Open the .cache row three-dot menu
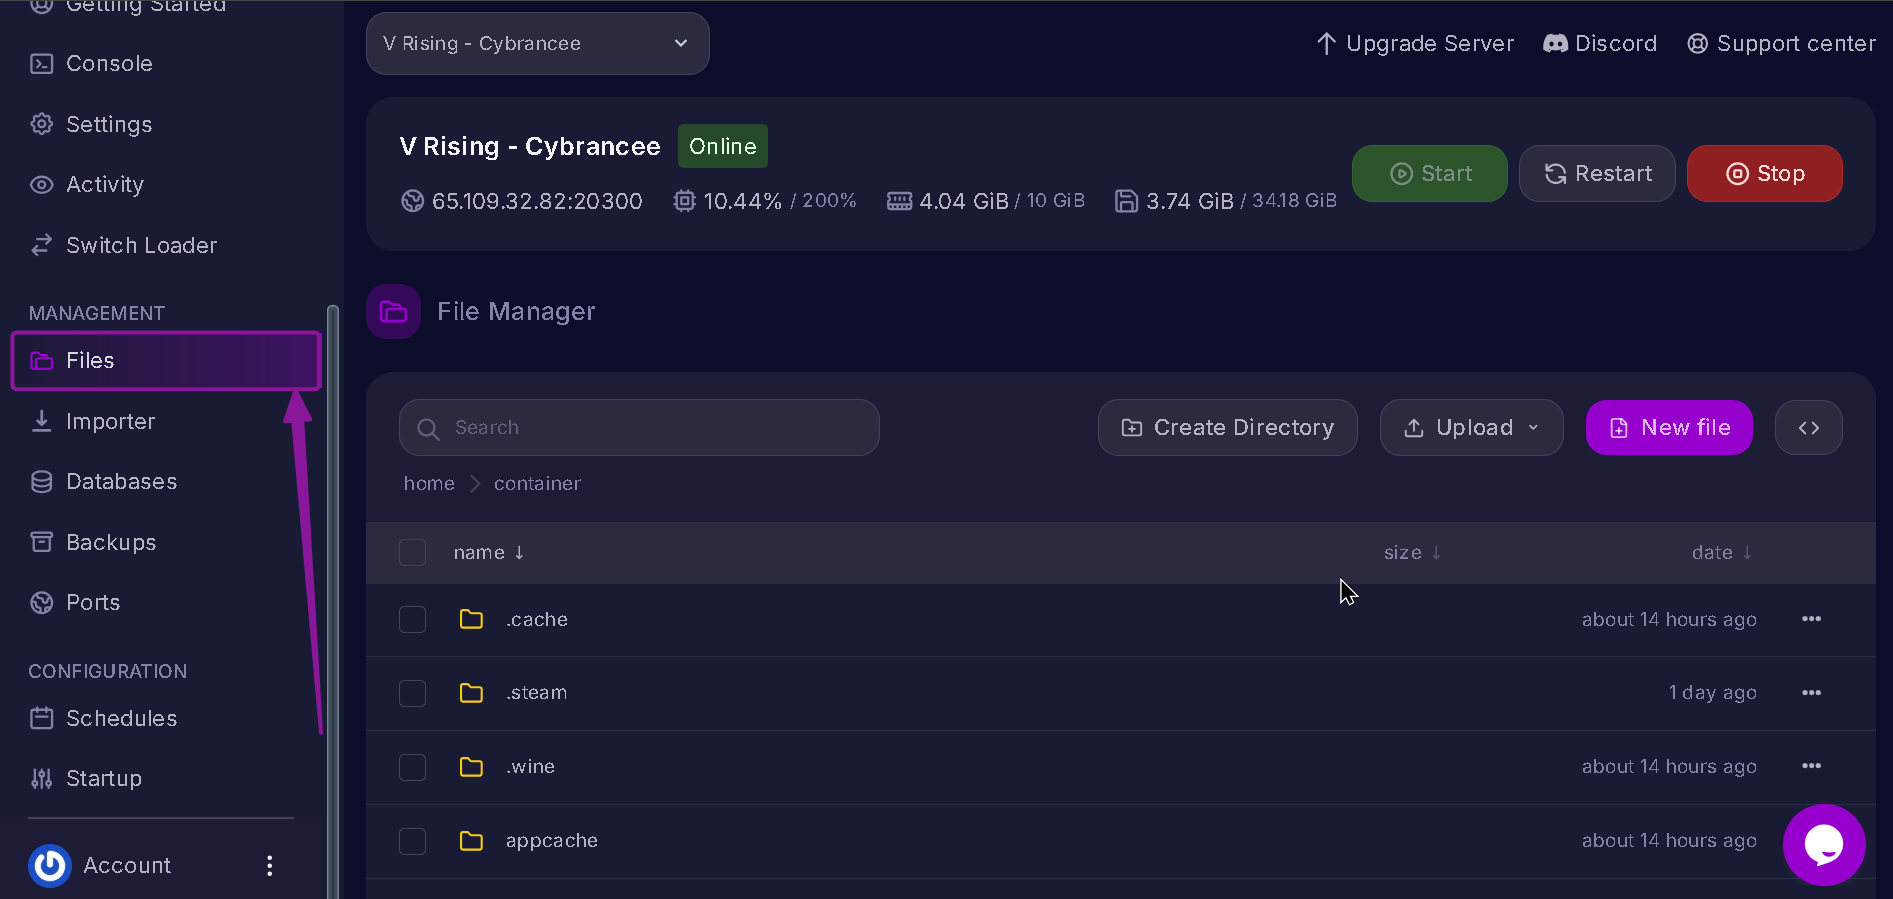The width and height of the screenshot is (1893, 899). [1812, 619]
